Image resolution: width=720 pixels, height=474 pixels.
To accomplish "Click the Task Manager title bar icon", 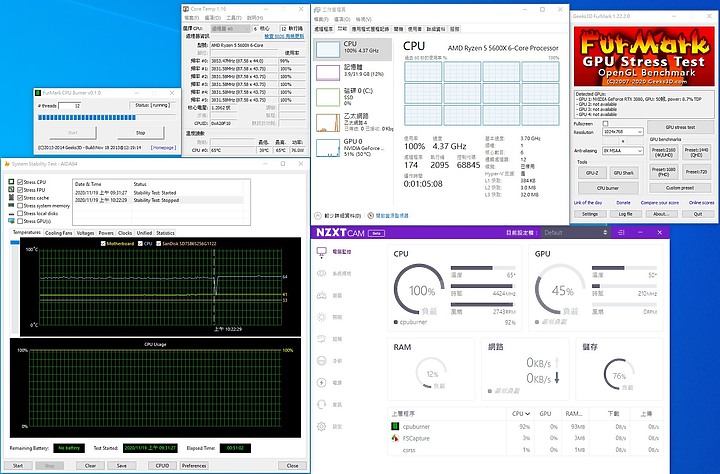I will 317,9.
